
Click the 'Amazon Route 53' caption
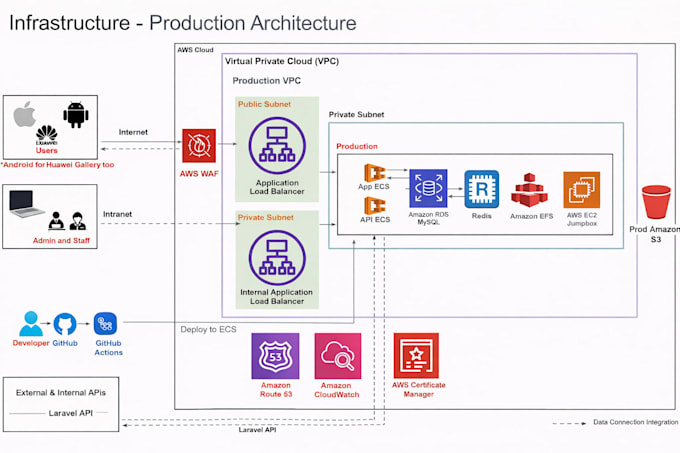(x=276, y=390)
